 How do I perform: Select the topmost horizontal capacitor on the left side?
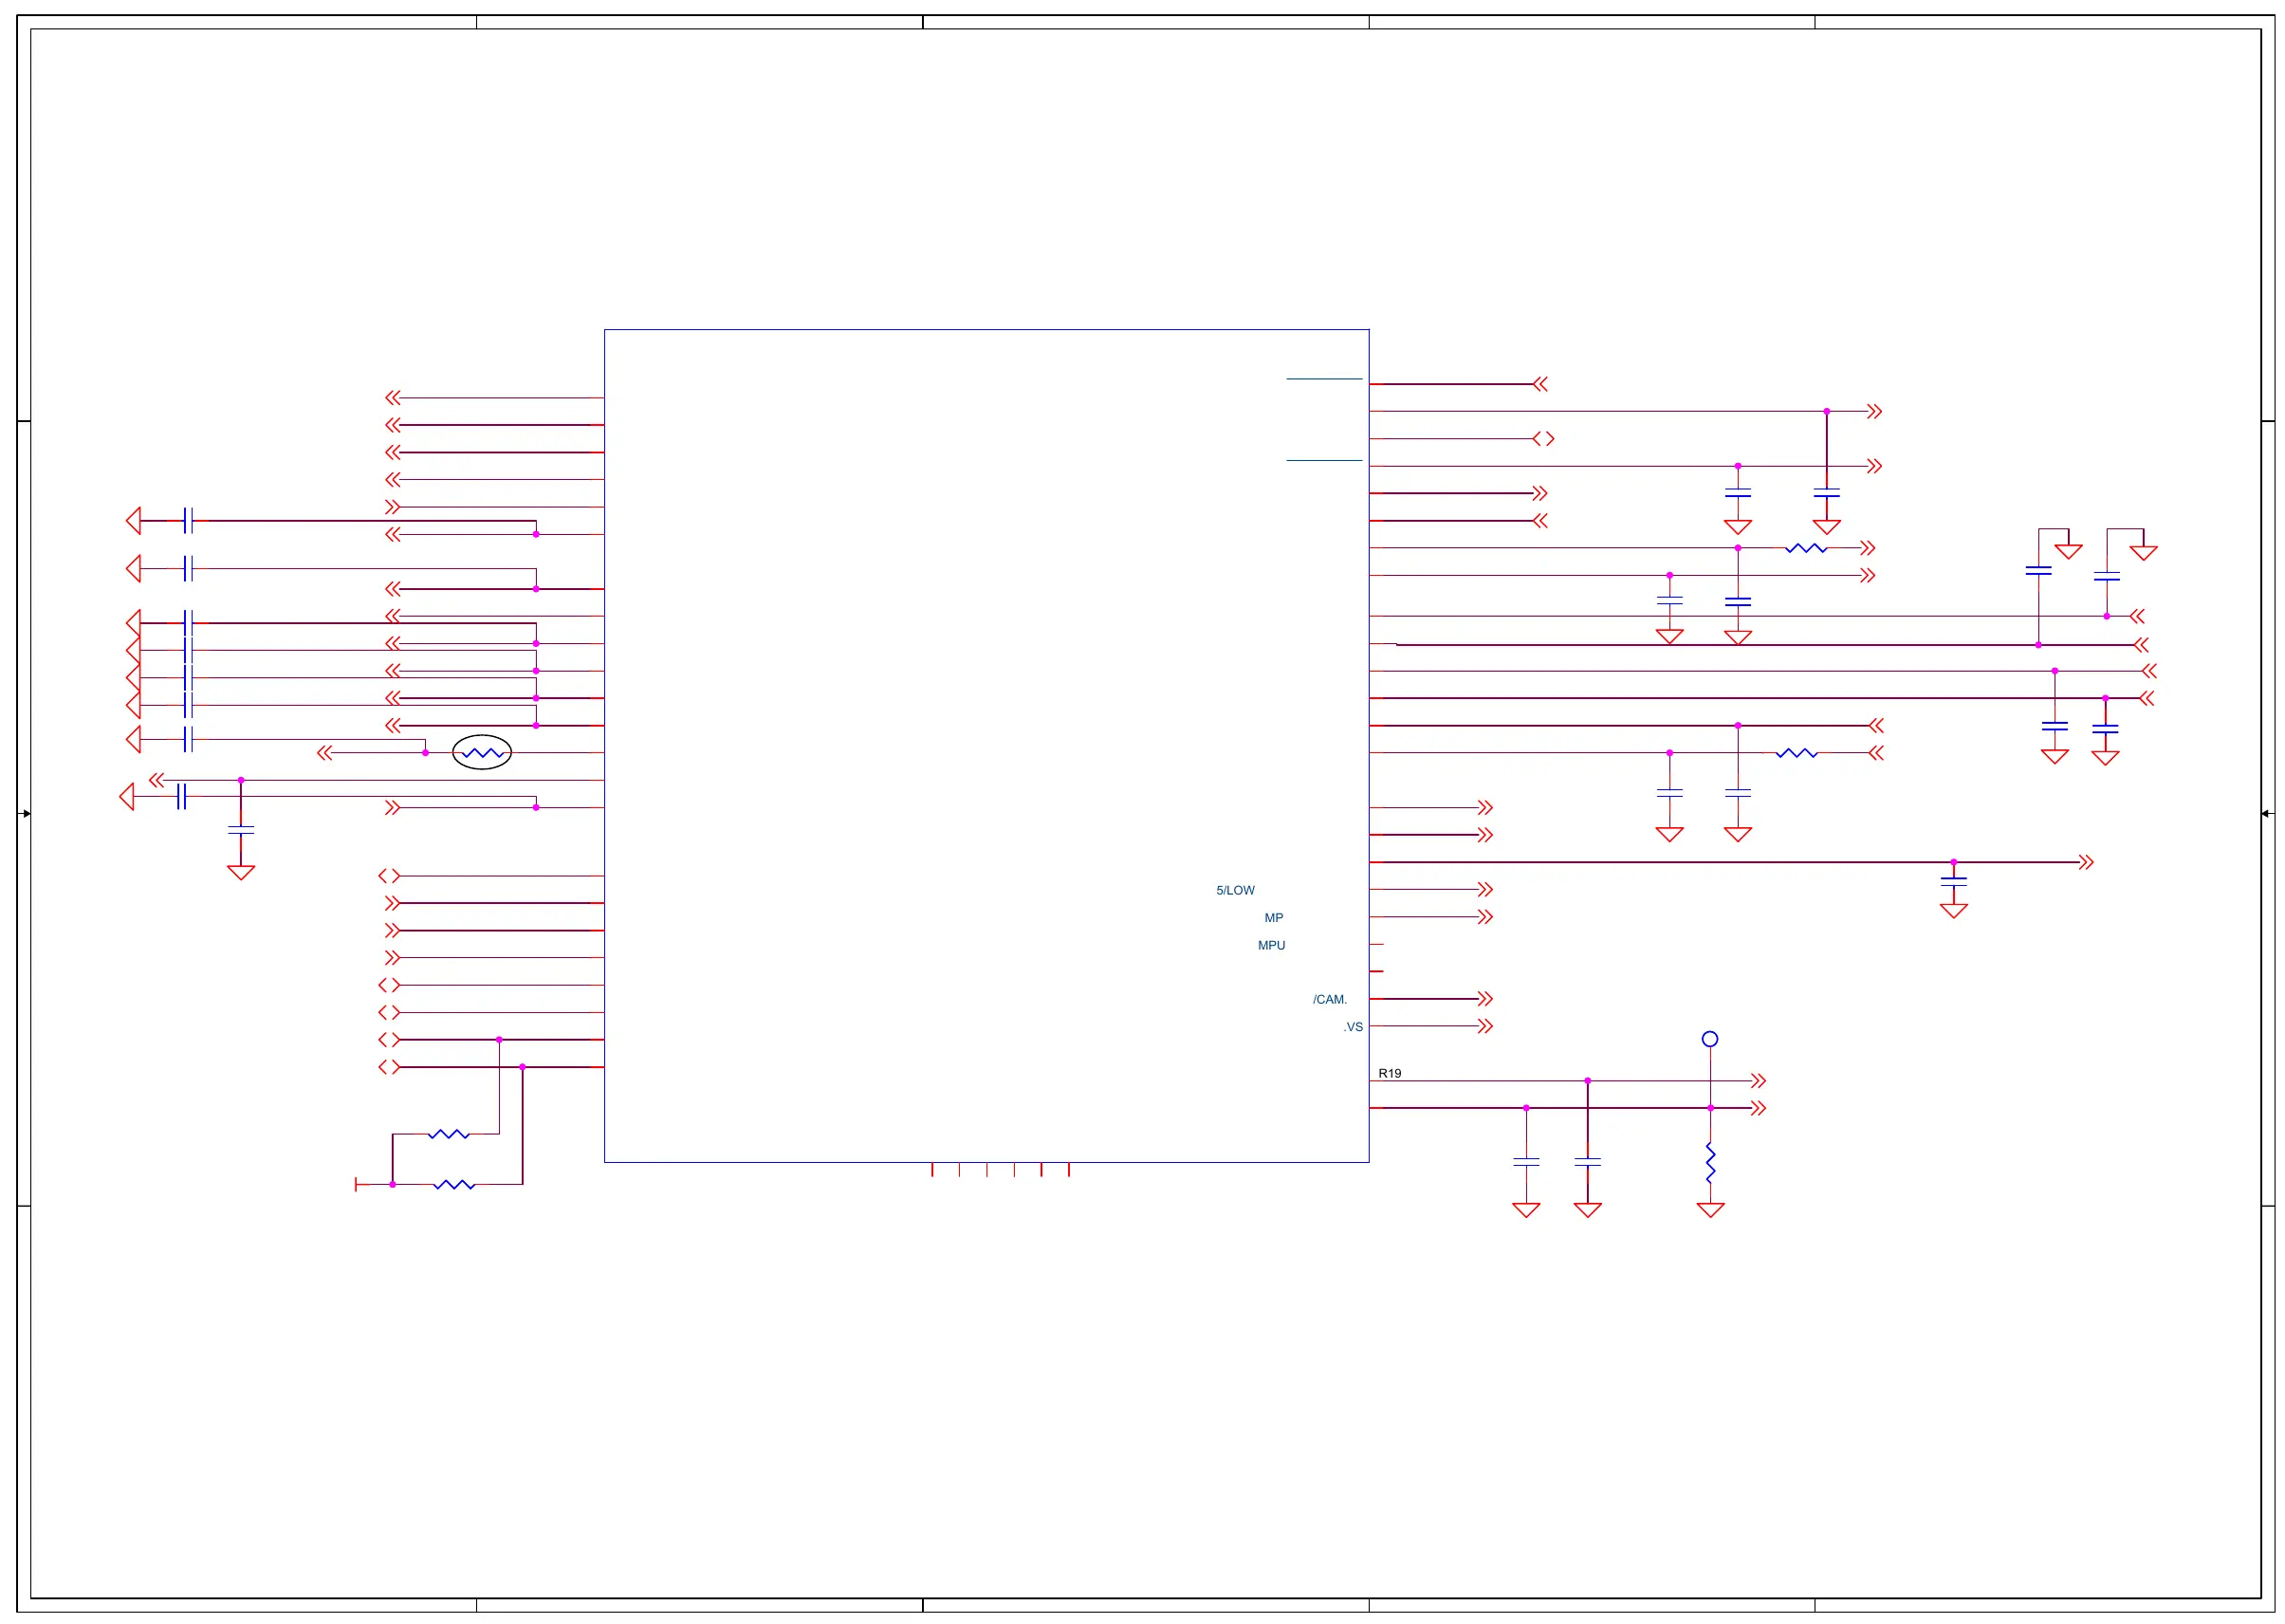[188, 520]
